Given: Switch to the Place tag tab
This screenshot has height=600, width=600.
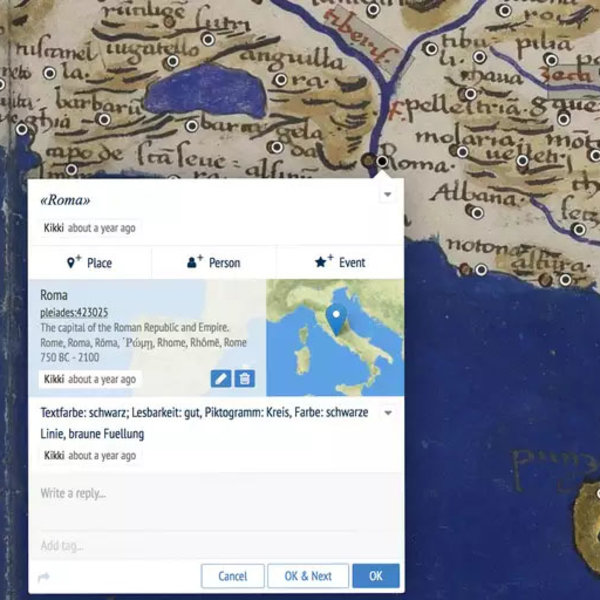Looking at the screenshot, I should tap(90, 263).
